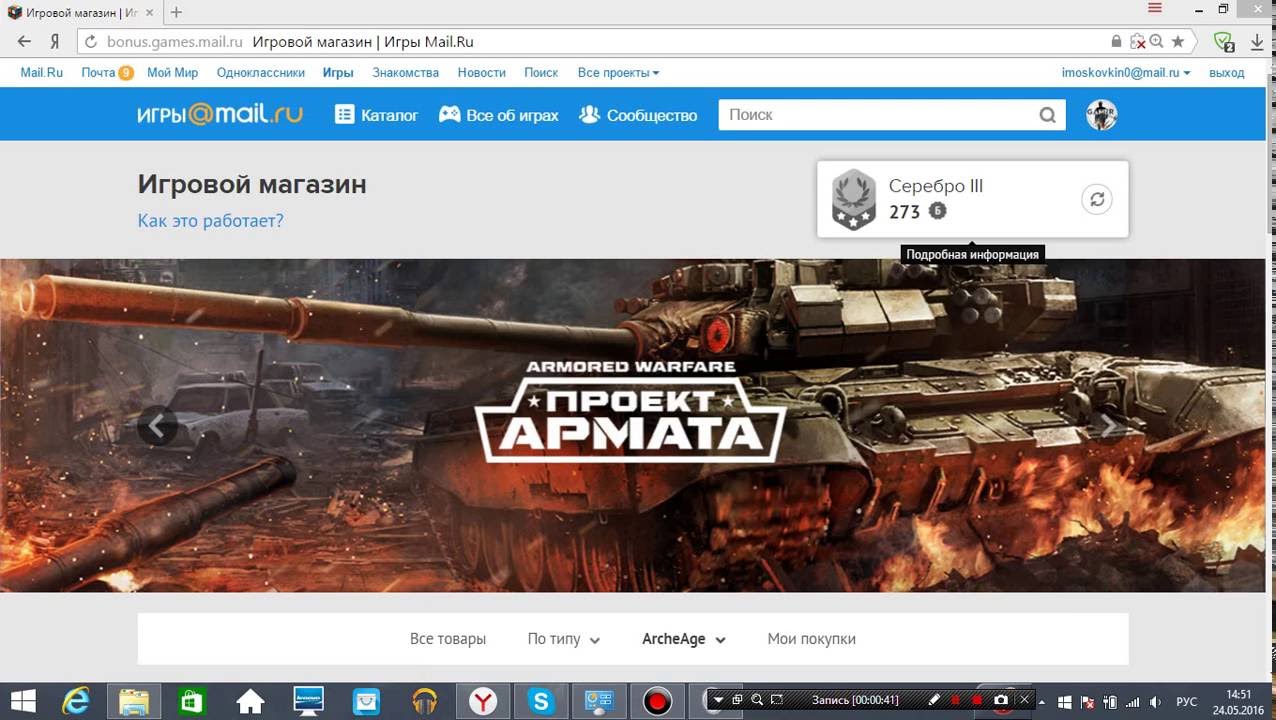Open the Проект Армата banner
This screenshot has width=1276, height=720.
[632, 425]
